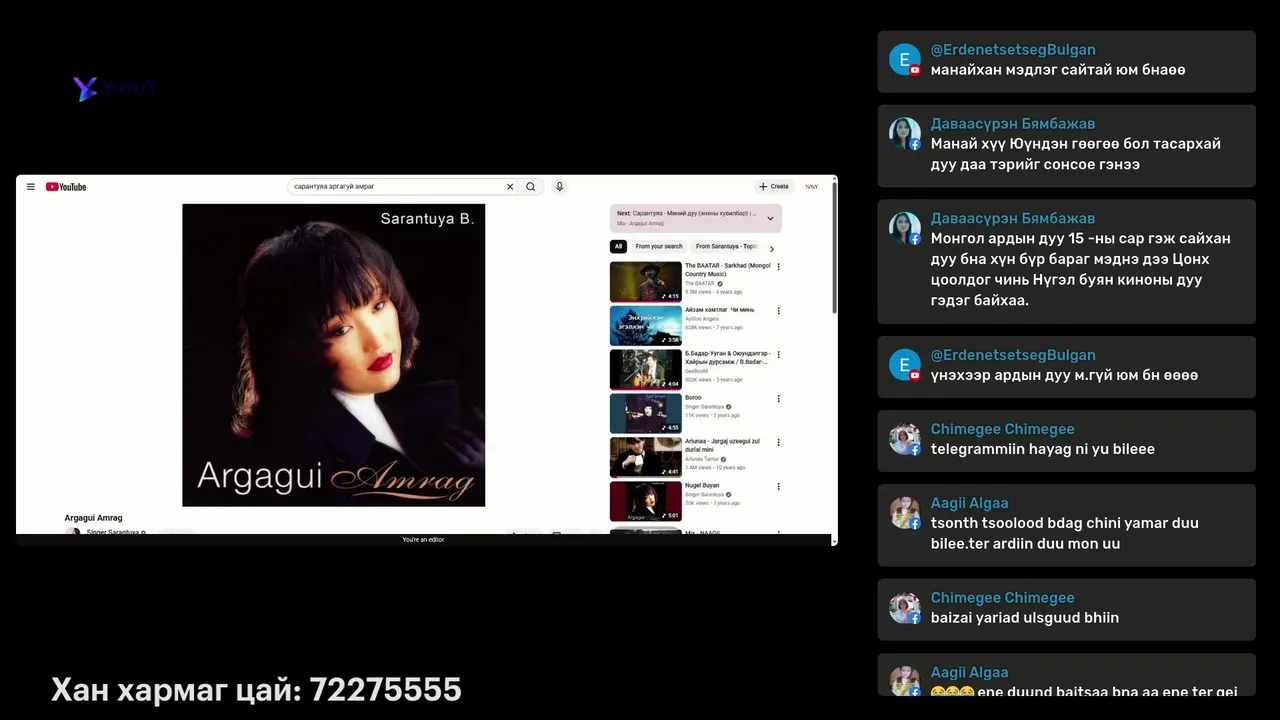Click the Argagui Amrag album cover video

334,355
